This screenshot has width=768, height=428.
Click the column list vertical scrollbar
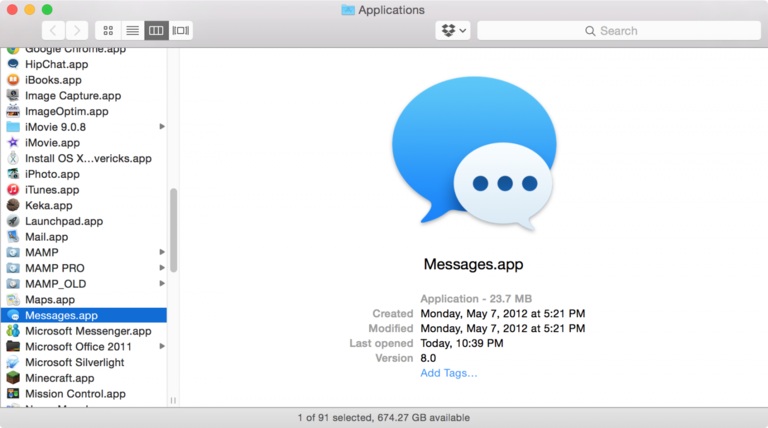pyautogui.click(x=173, y=230)
